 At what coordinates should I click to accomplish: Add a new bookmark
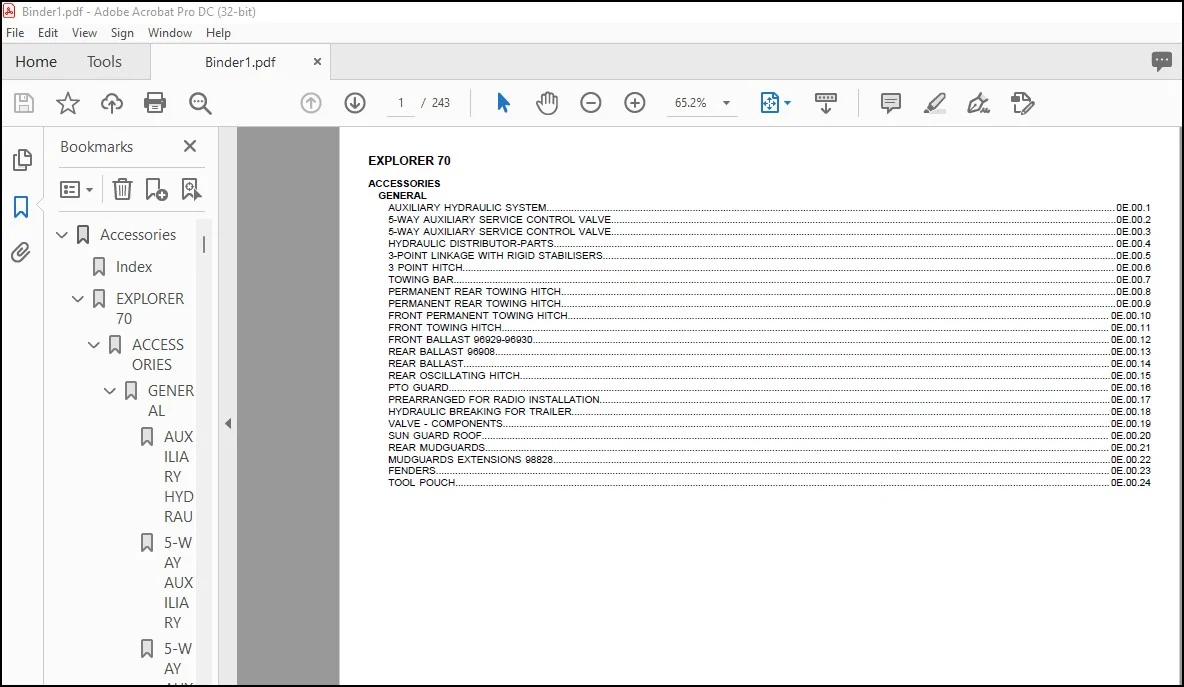coord(156,189)
